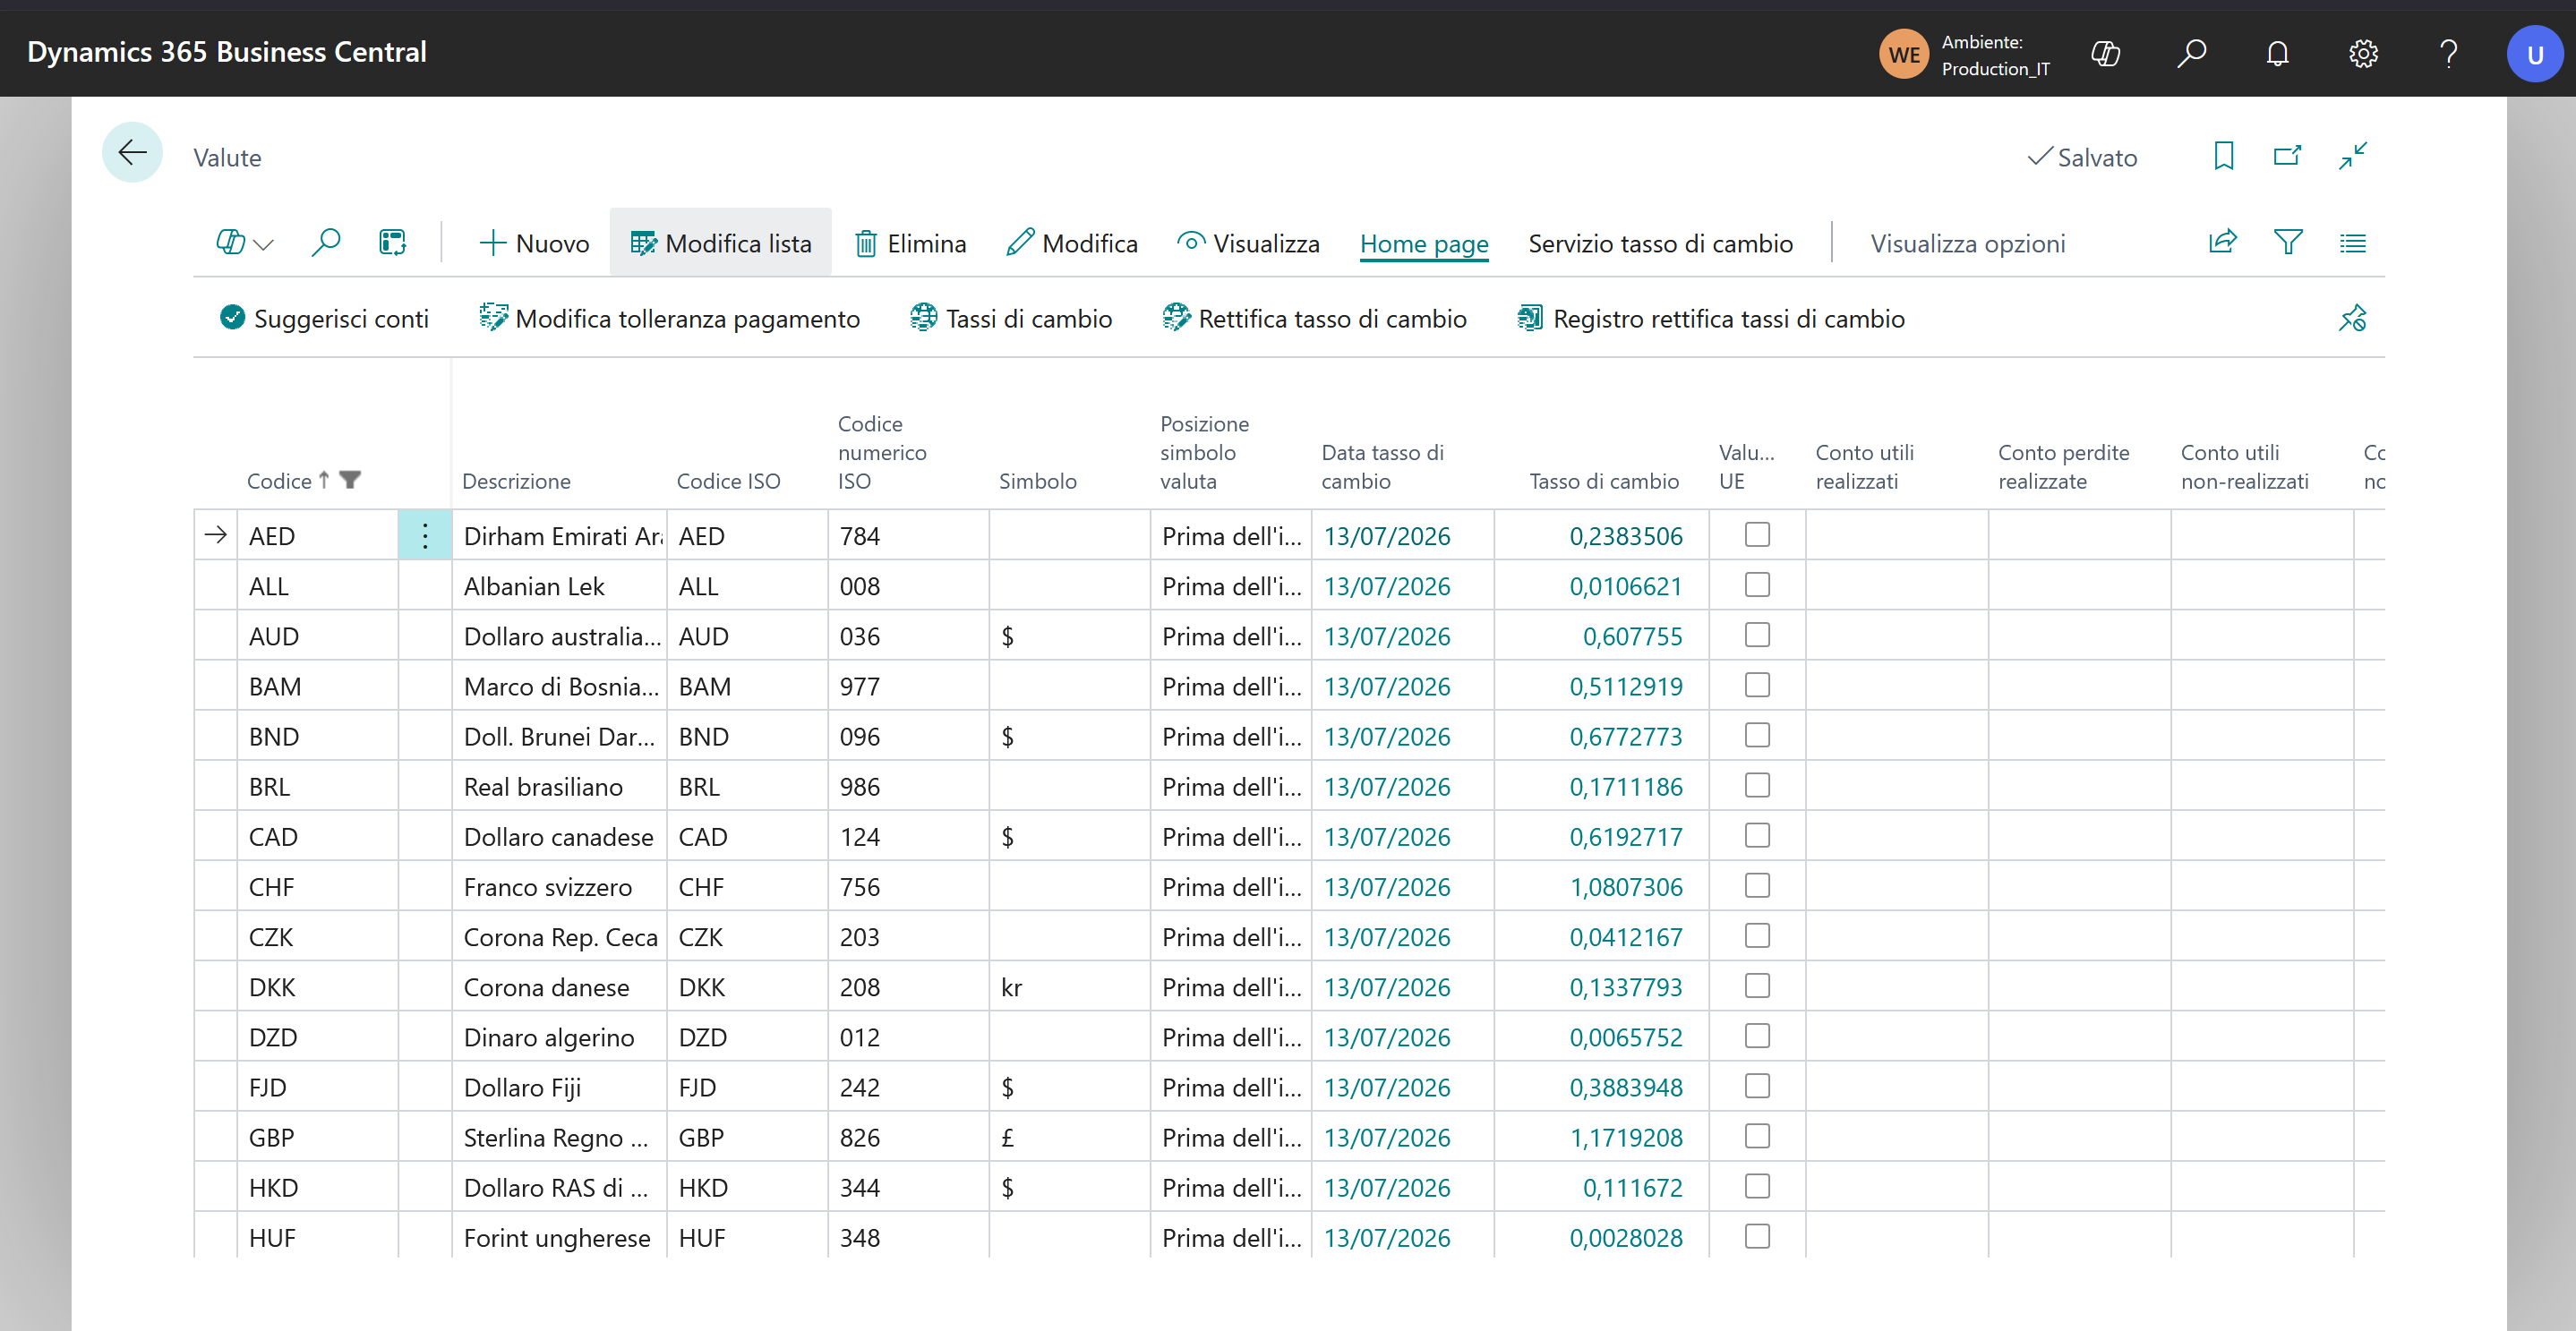Click ISO numeric code 344 cell
This screenshot has height=1331, width=2576.
click(x=908, y=1187)
